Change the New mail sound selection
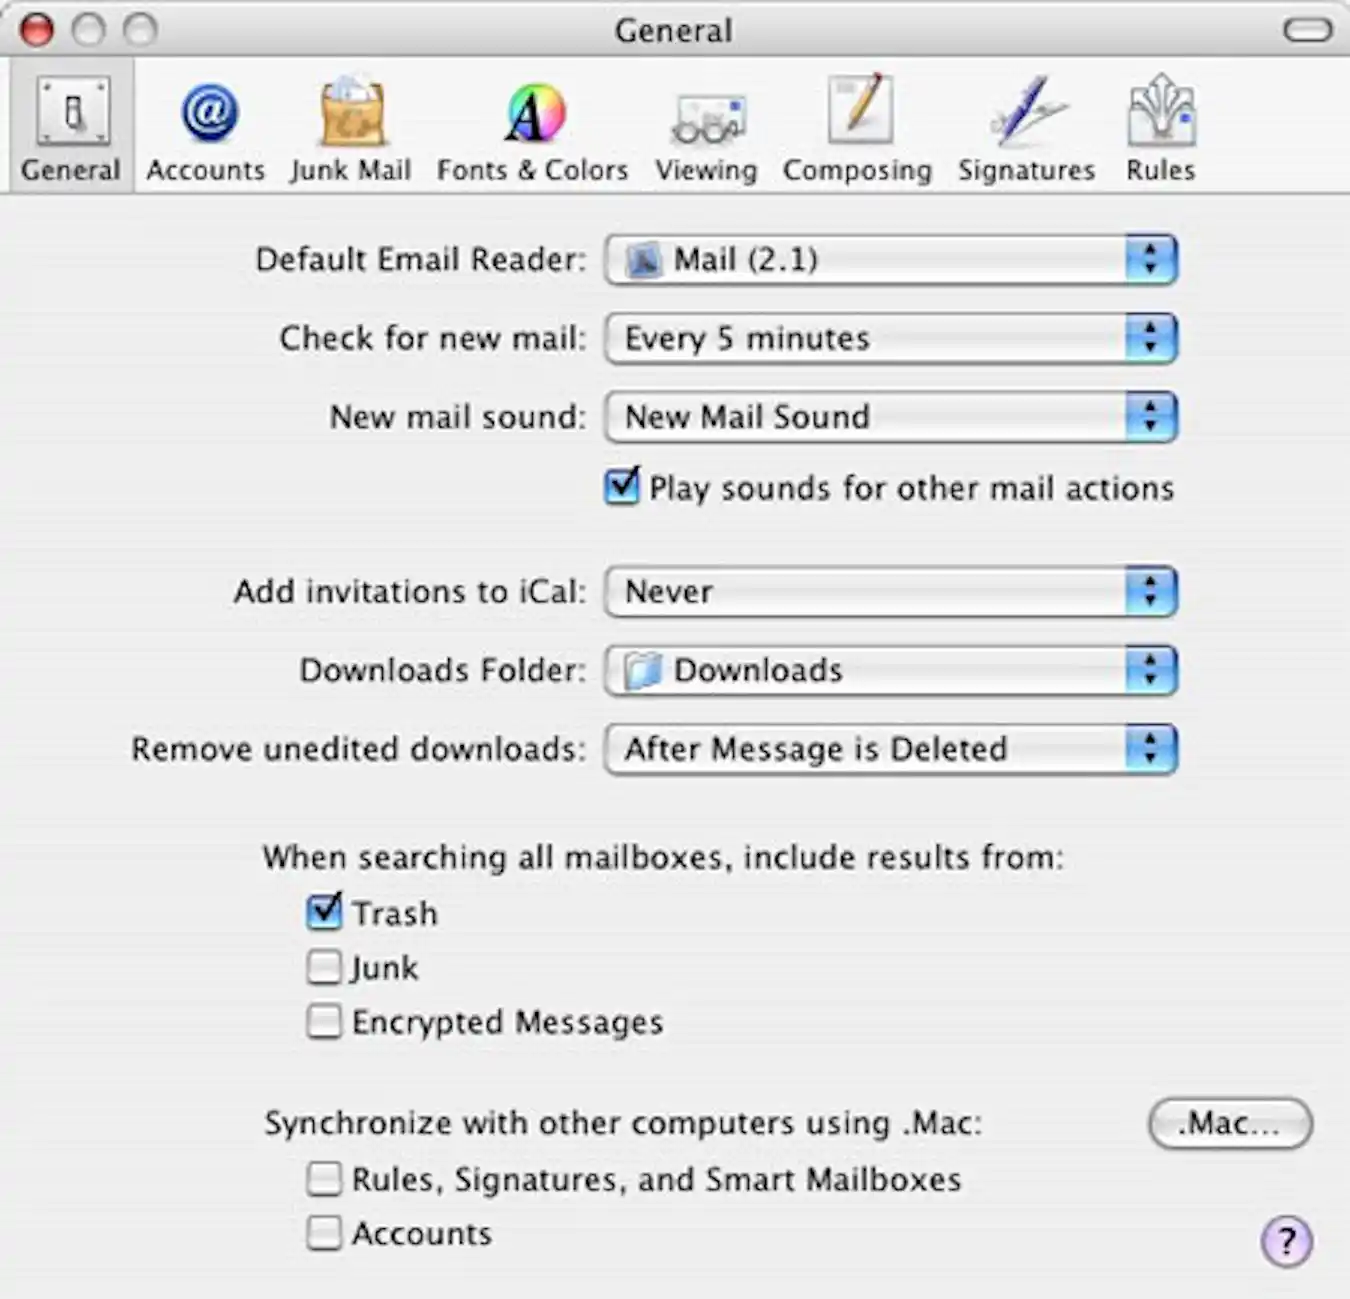The image size is (1350, 1299). (890, 417)
